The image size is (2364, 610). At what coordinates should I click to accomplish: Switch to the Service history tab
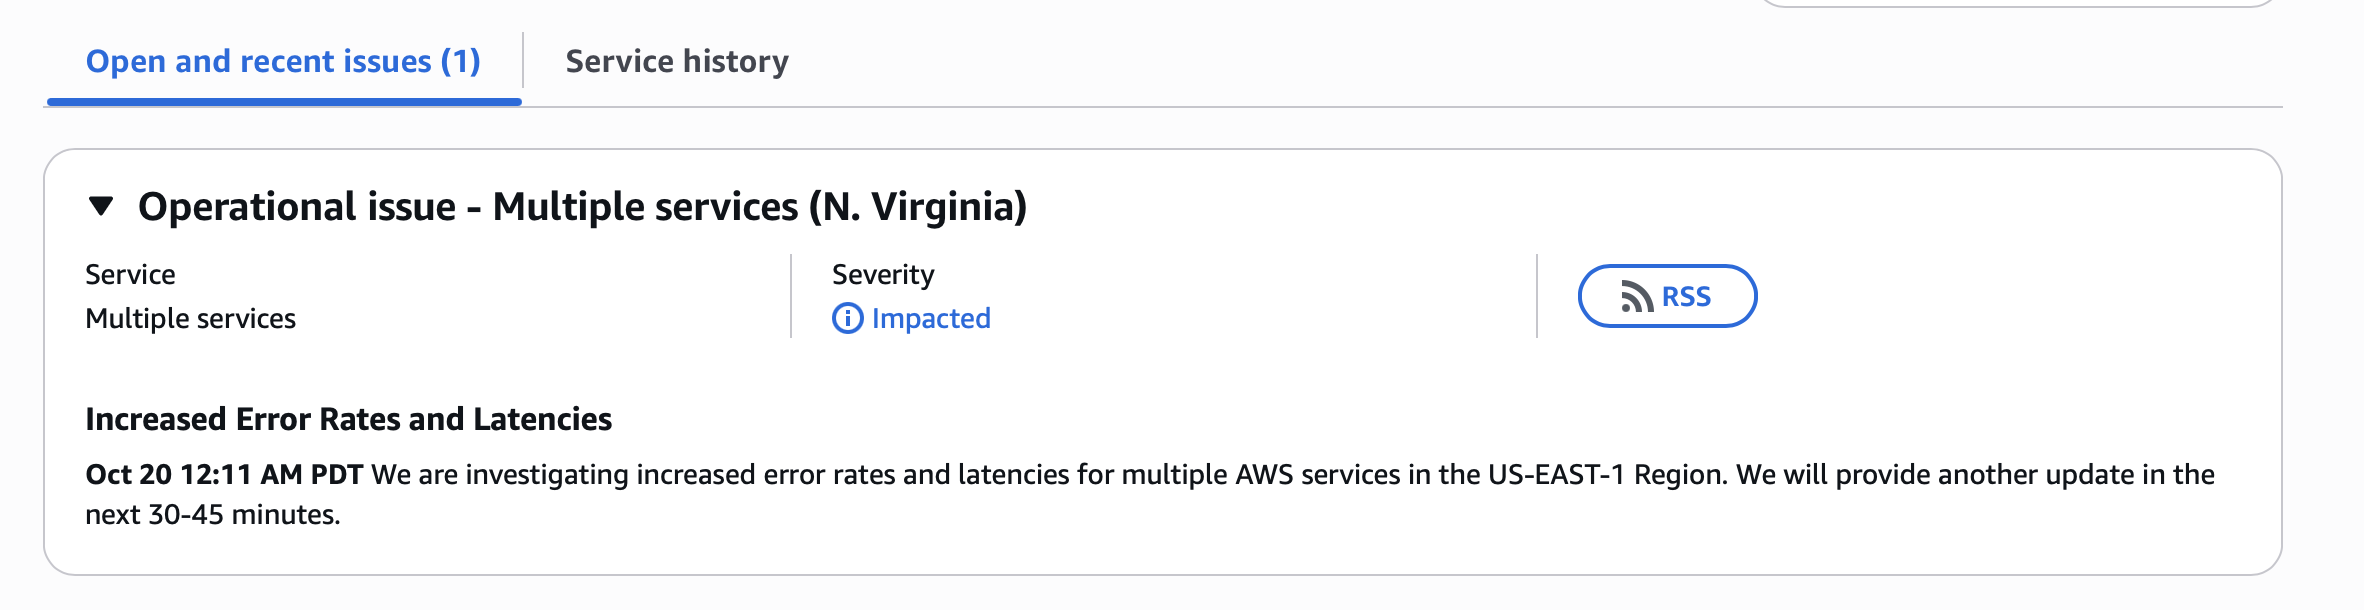coord(677,62)
